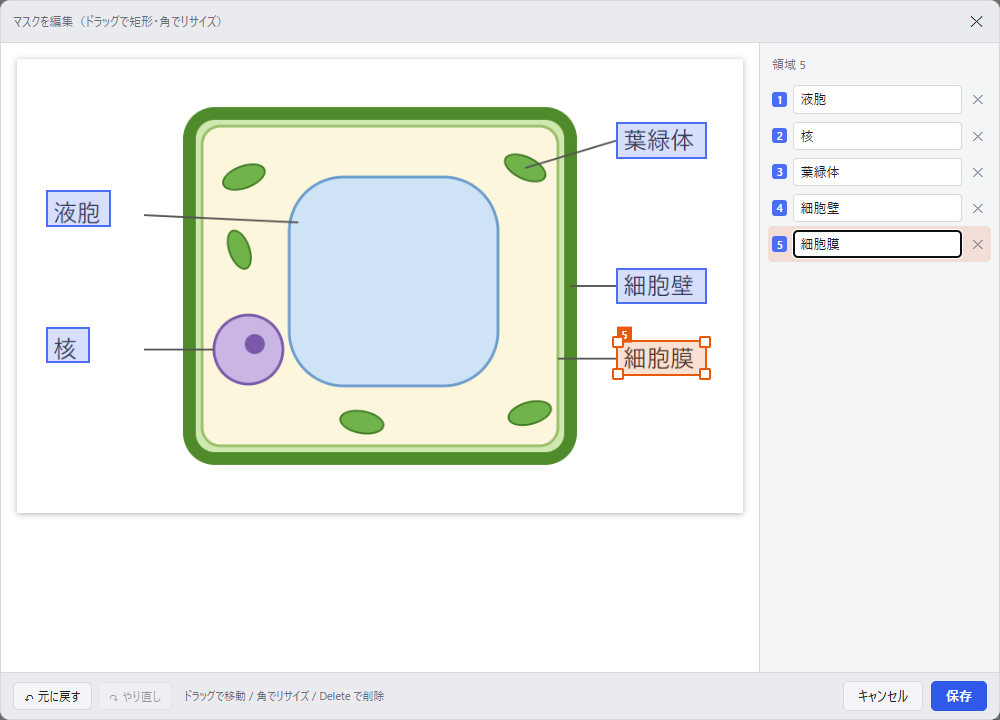Click the 領域 5 heading text
Screen dimensions: 1000x720
pyautogui.click(x=789, y=64)
